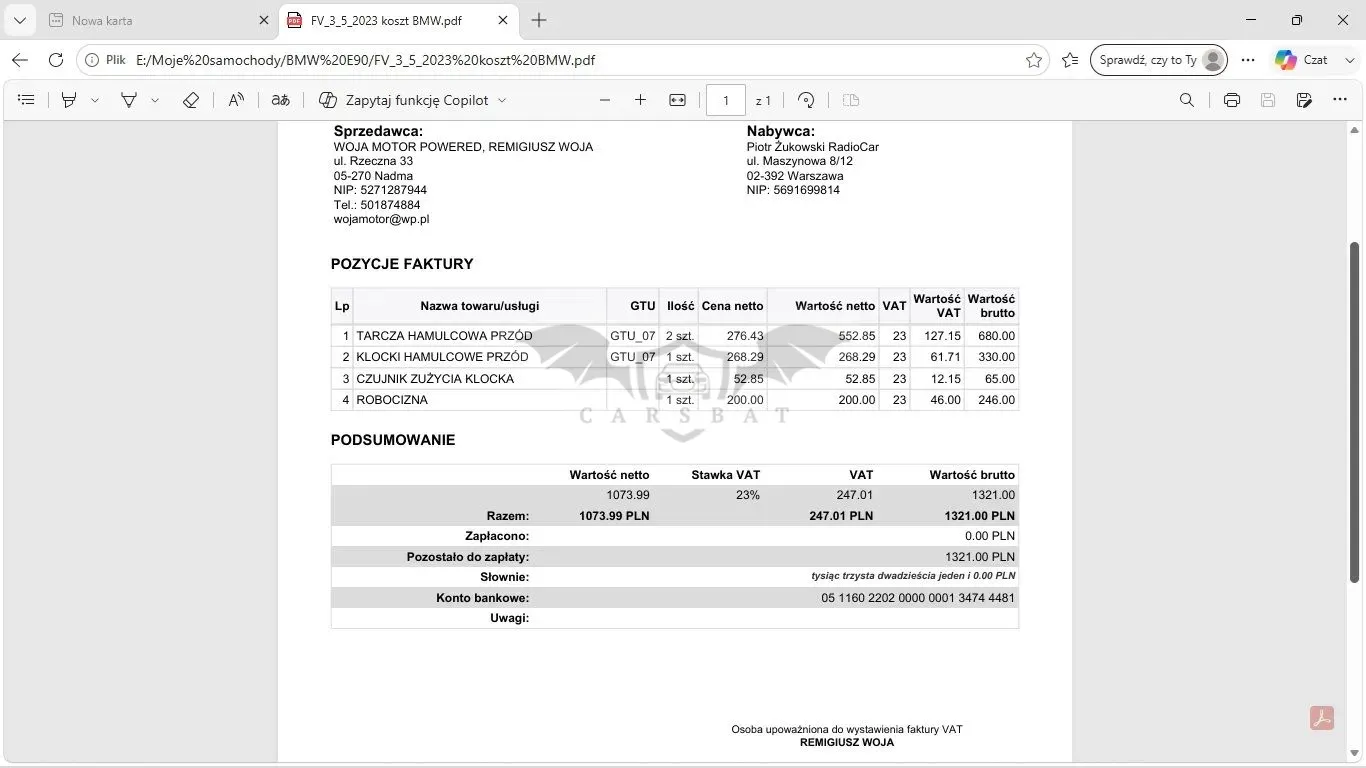The width and height of the screenshot is (1366, 768).
Task: Click the ROBOCIZNA row text
Action: tap(392, 400)
